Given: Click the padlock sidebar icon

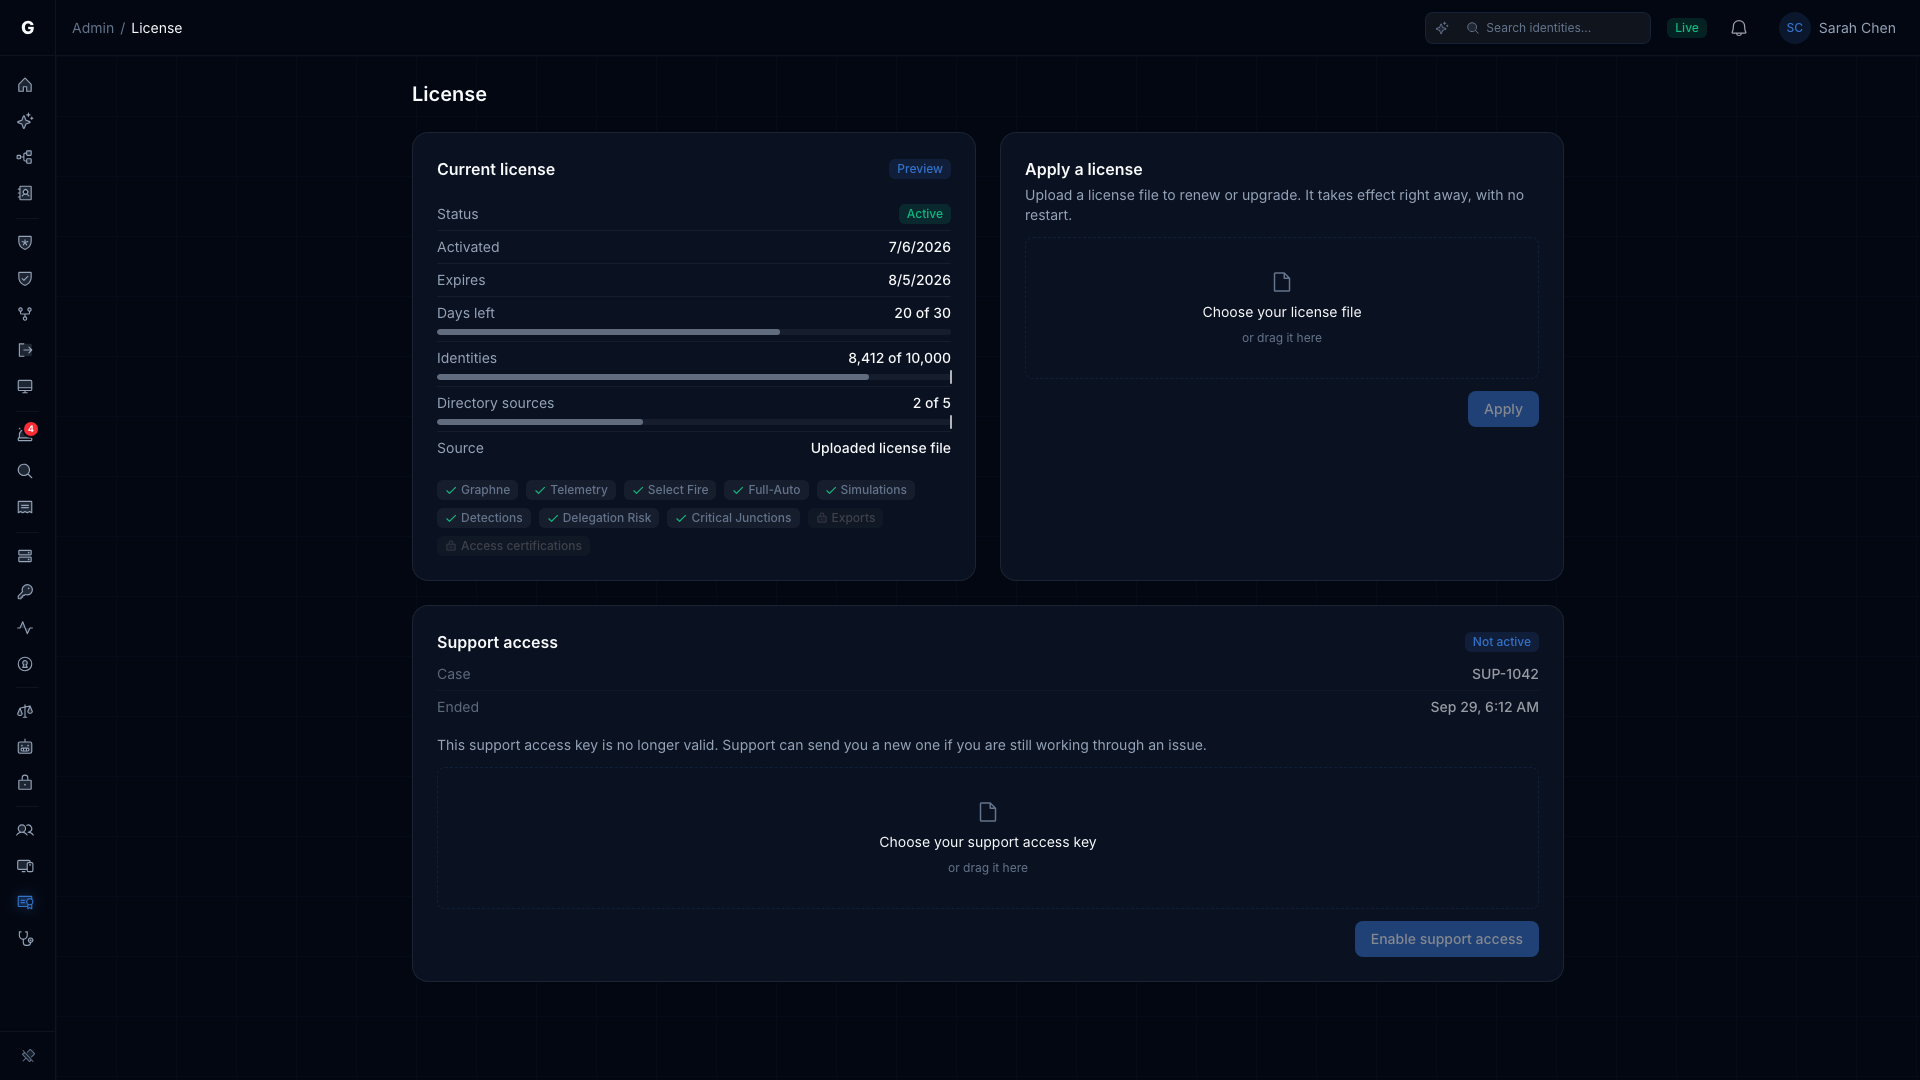Looking at the screenshot, I should [25, 783].
